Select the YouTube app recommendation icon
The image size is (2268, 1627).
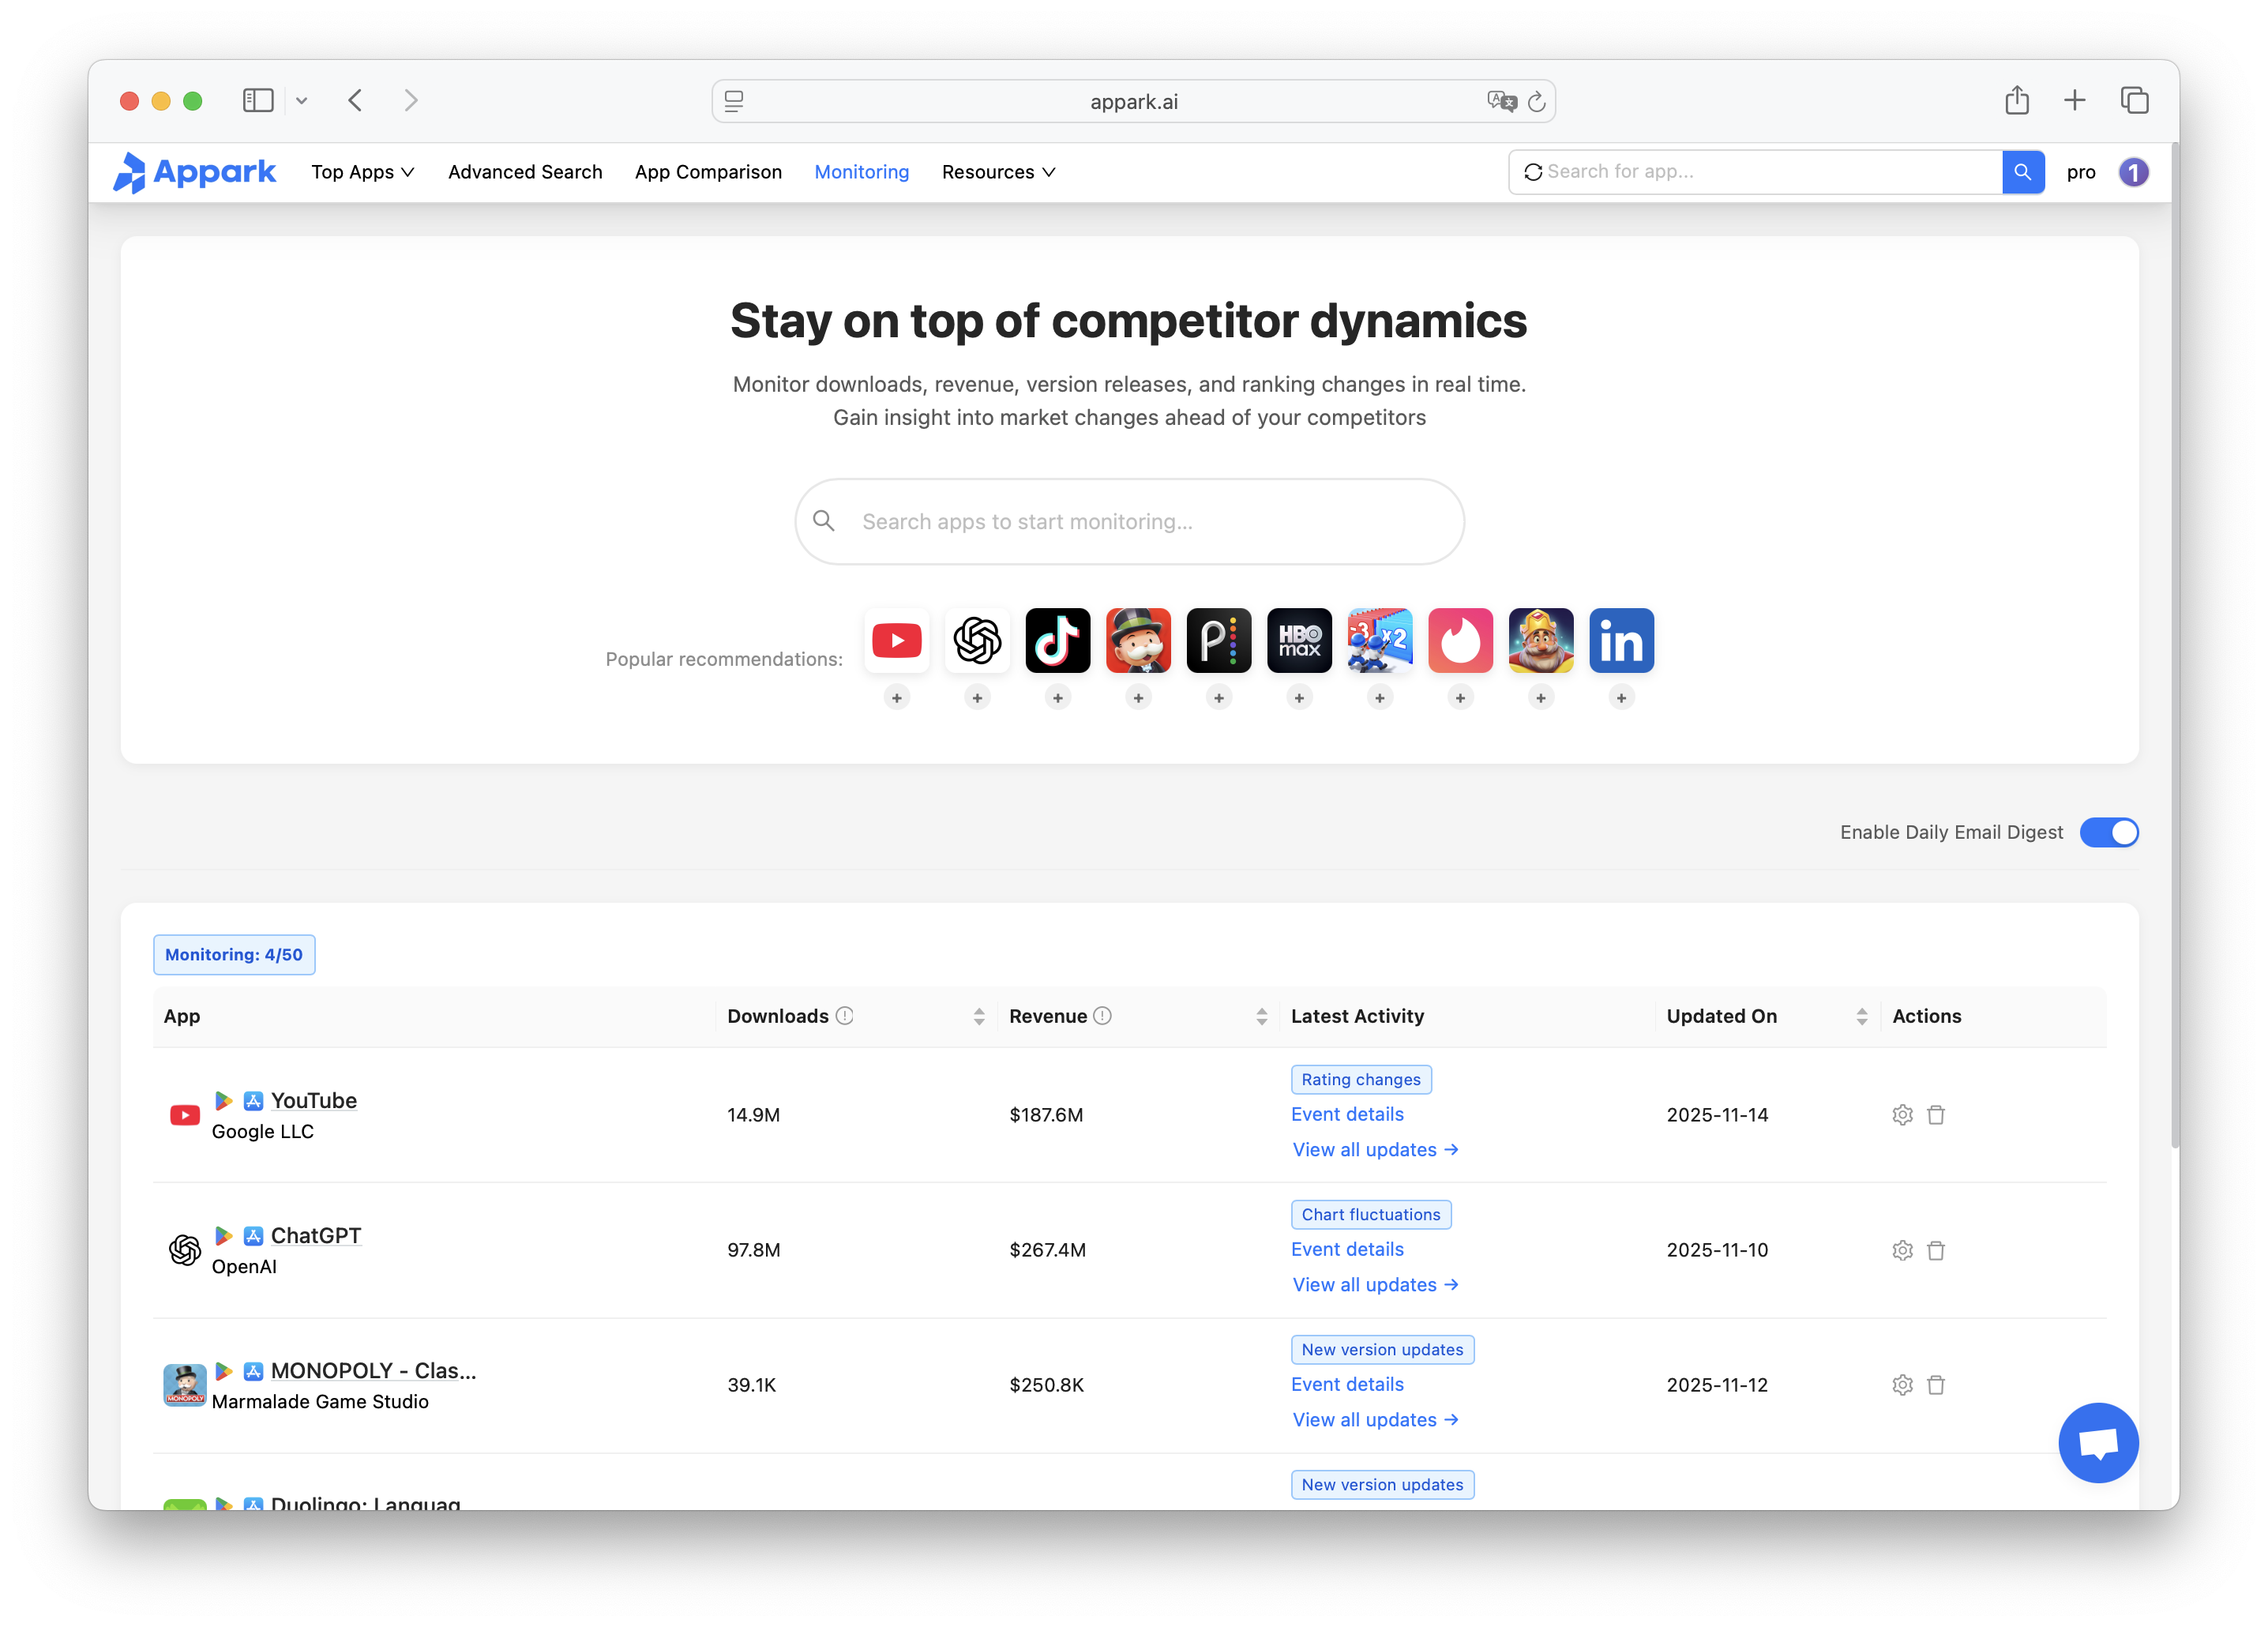pyautogui.click(x=897, y=640)
